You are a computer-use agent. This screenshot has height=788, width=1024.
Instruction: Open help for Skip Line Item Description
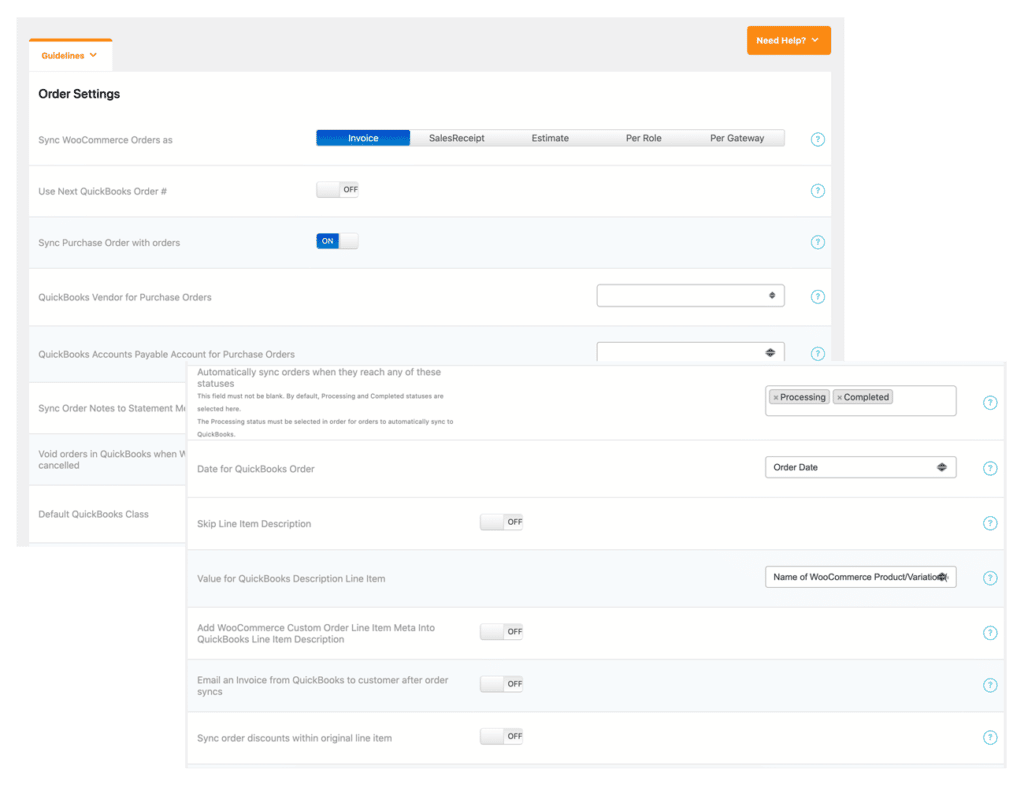tap(990, 523)
